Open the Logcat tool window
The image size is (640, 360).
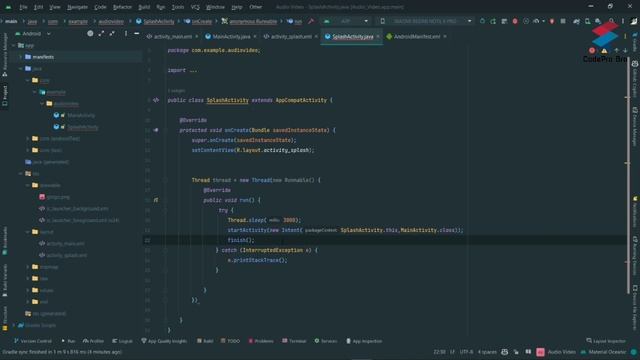coord(122,341)
